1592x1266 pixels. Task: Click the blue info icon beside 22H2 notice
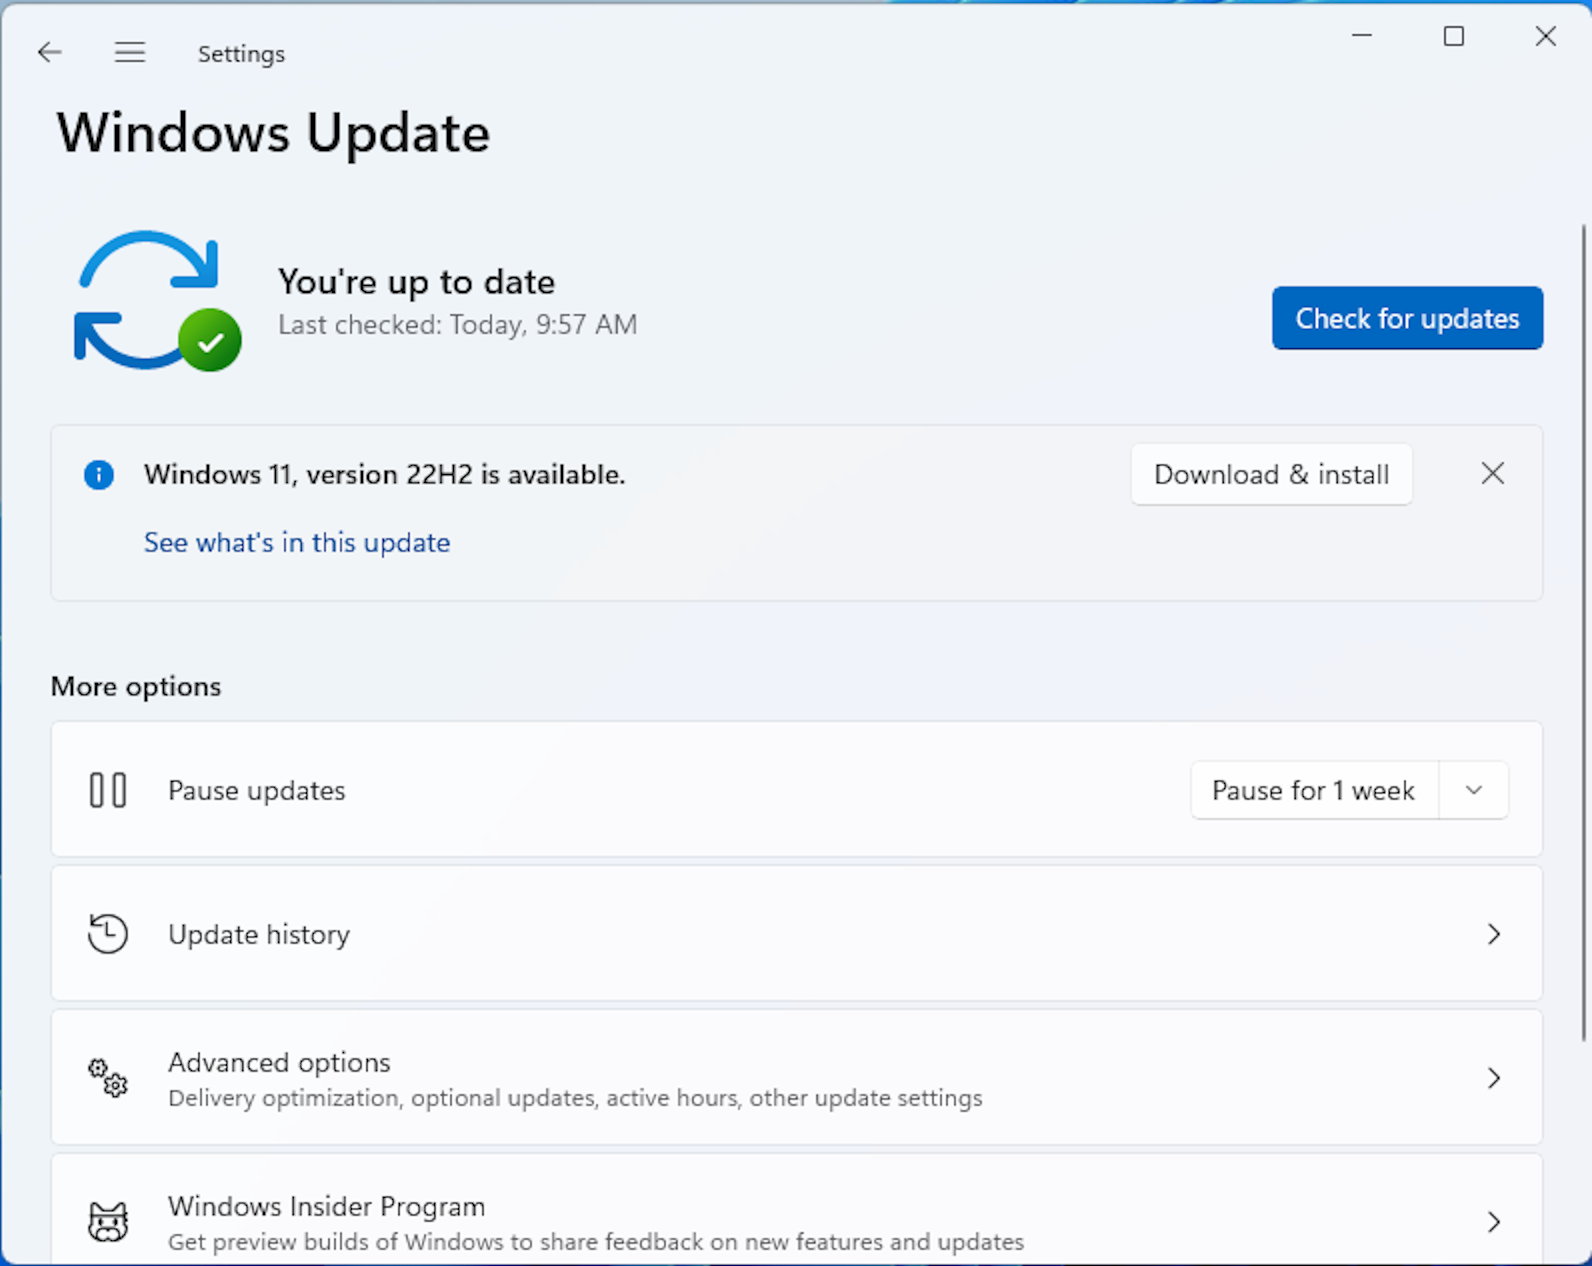(98, 474)
